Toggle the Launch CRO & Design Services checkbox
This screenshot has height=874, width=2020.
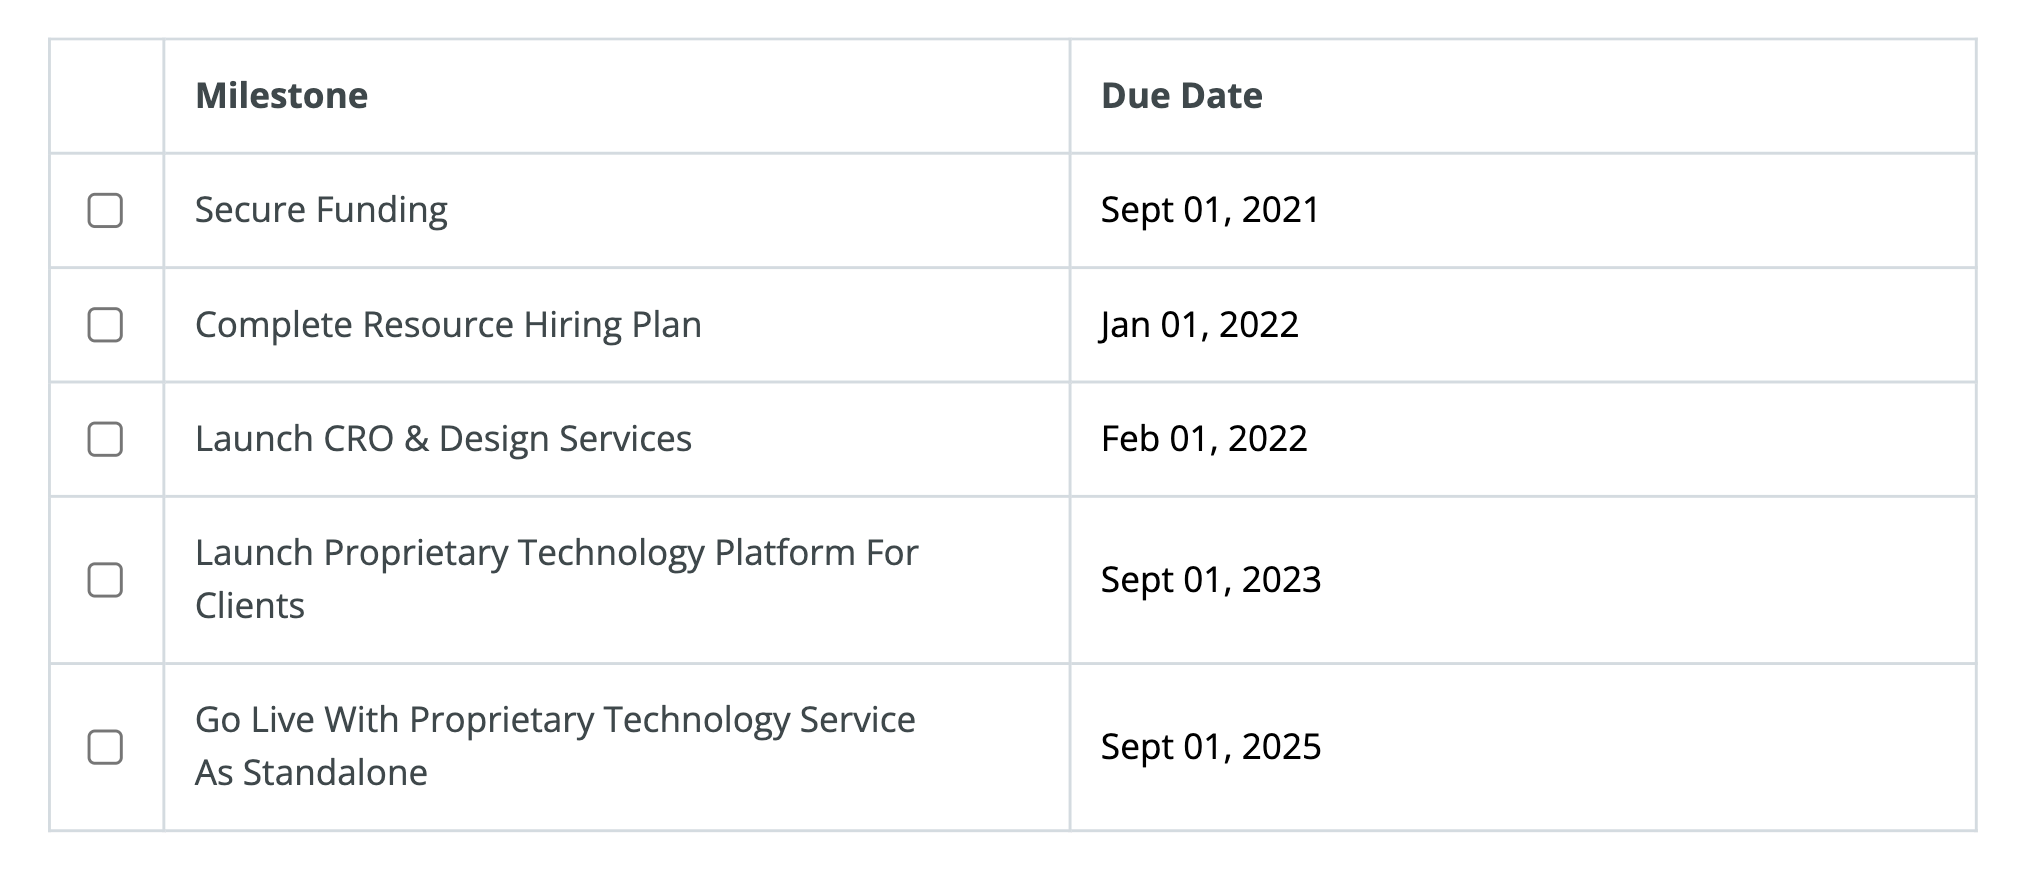(x=105, y=439)
